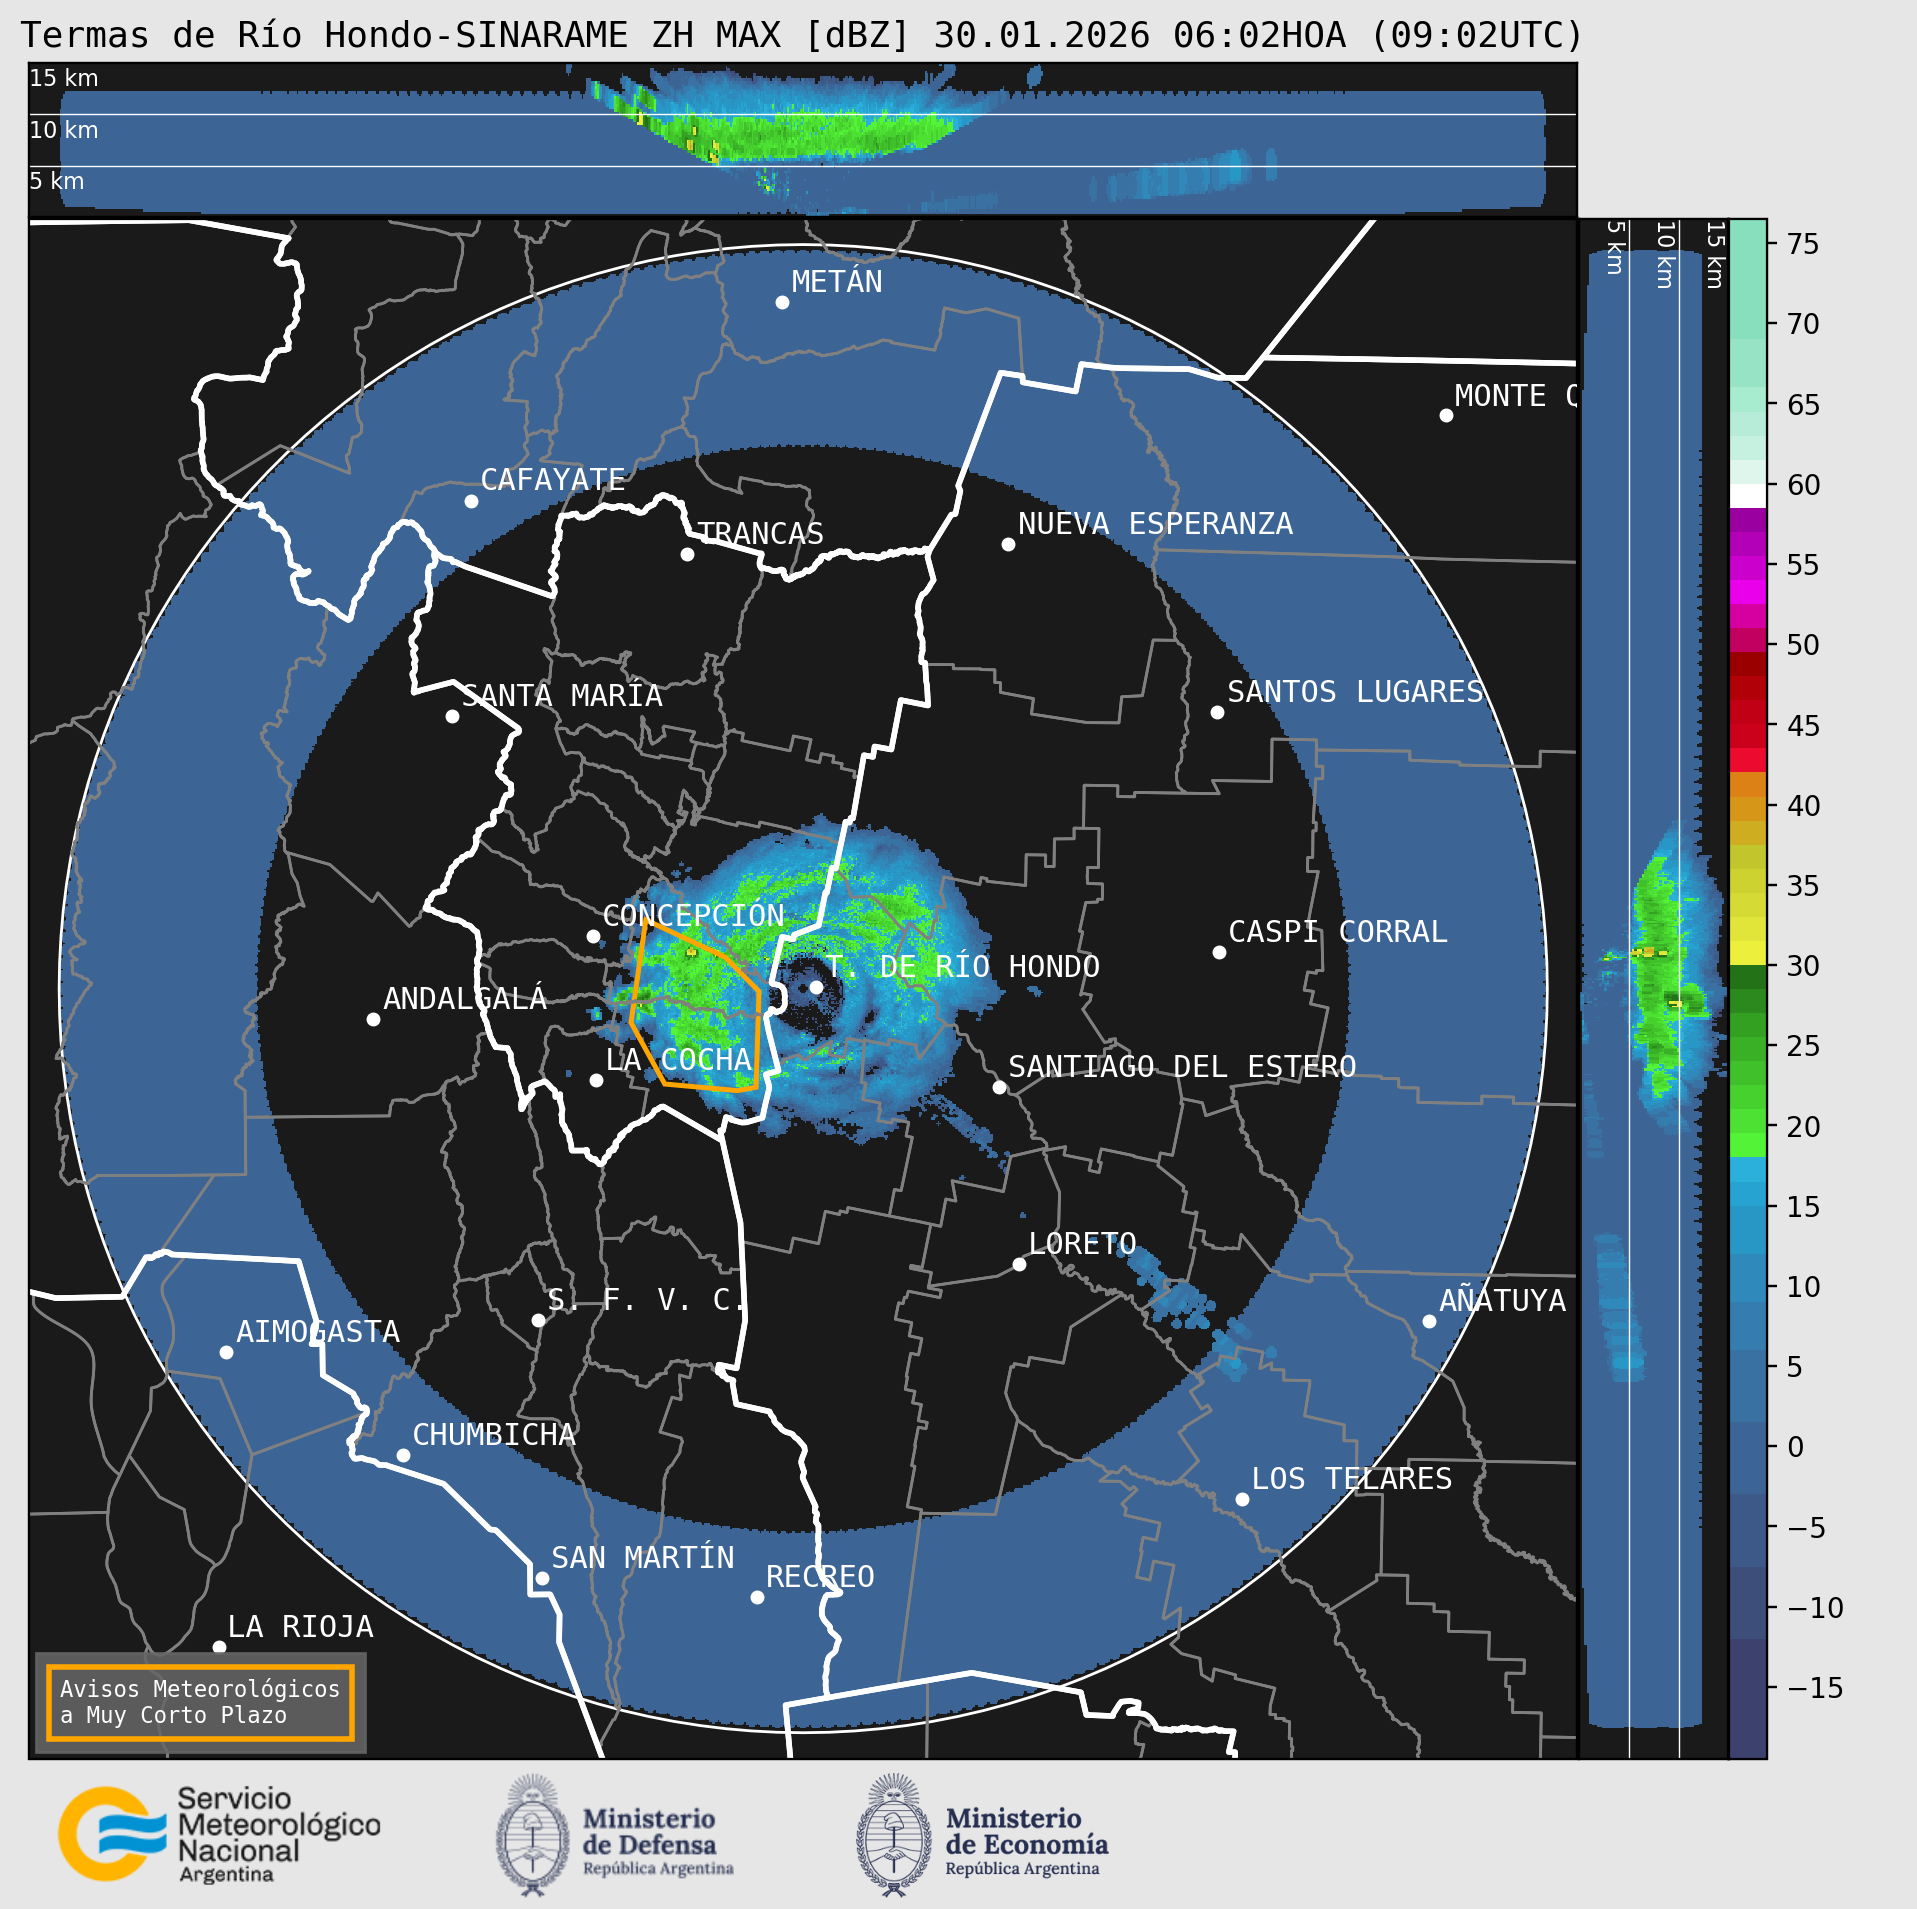Click the Santiago del Estero marker dot

[999, 1087]
